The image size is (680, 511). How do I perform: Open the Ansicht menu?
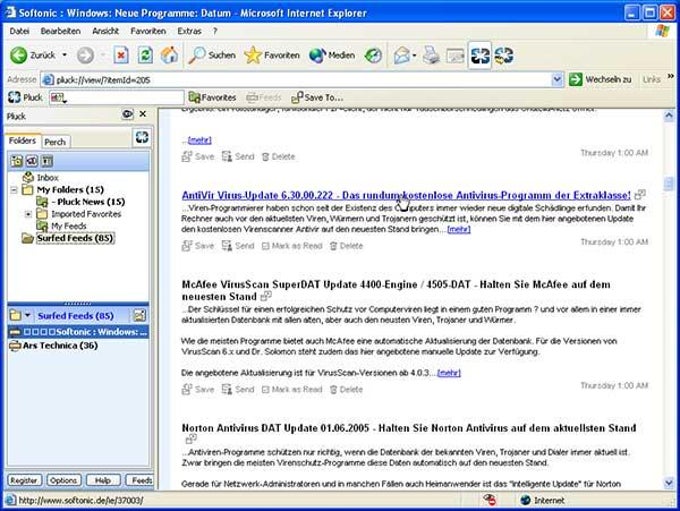coord(105,31)
